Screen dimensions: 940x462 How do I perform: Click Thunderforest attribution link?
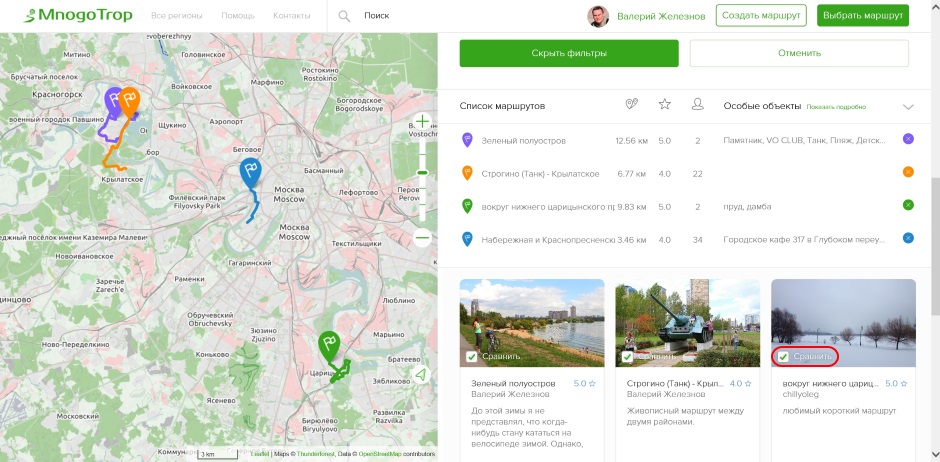317,454
